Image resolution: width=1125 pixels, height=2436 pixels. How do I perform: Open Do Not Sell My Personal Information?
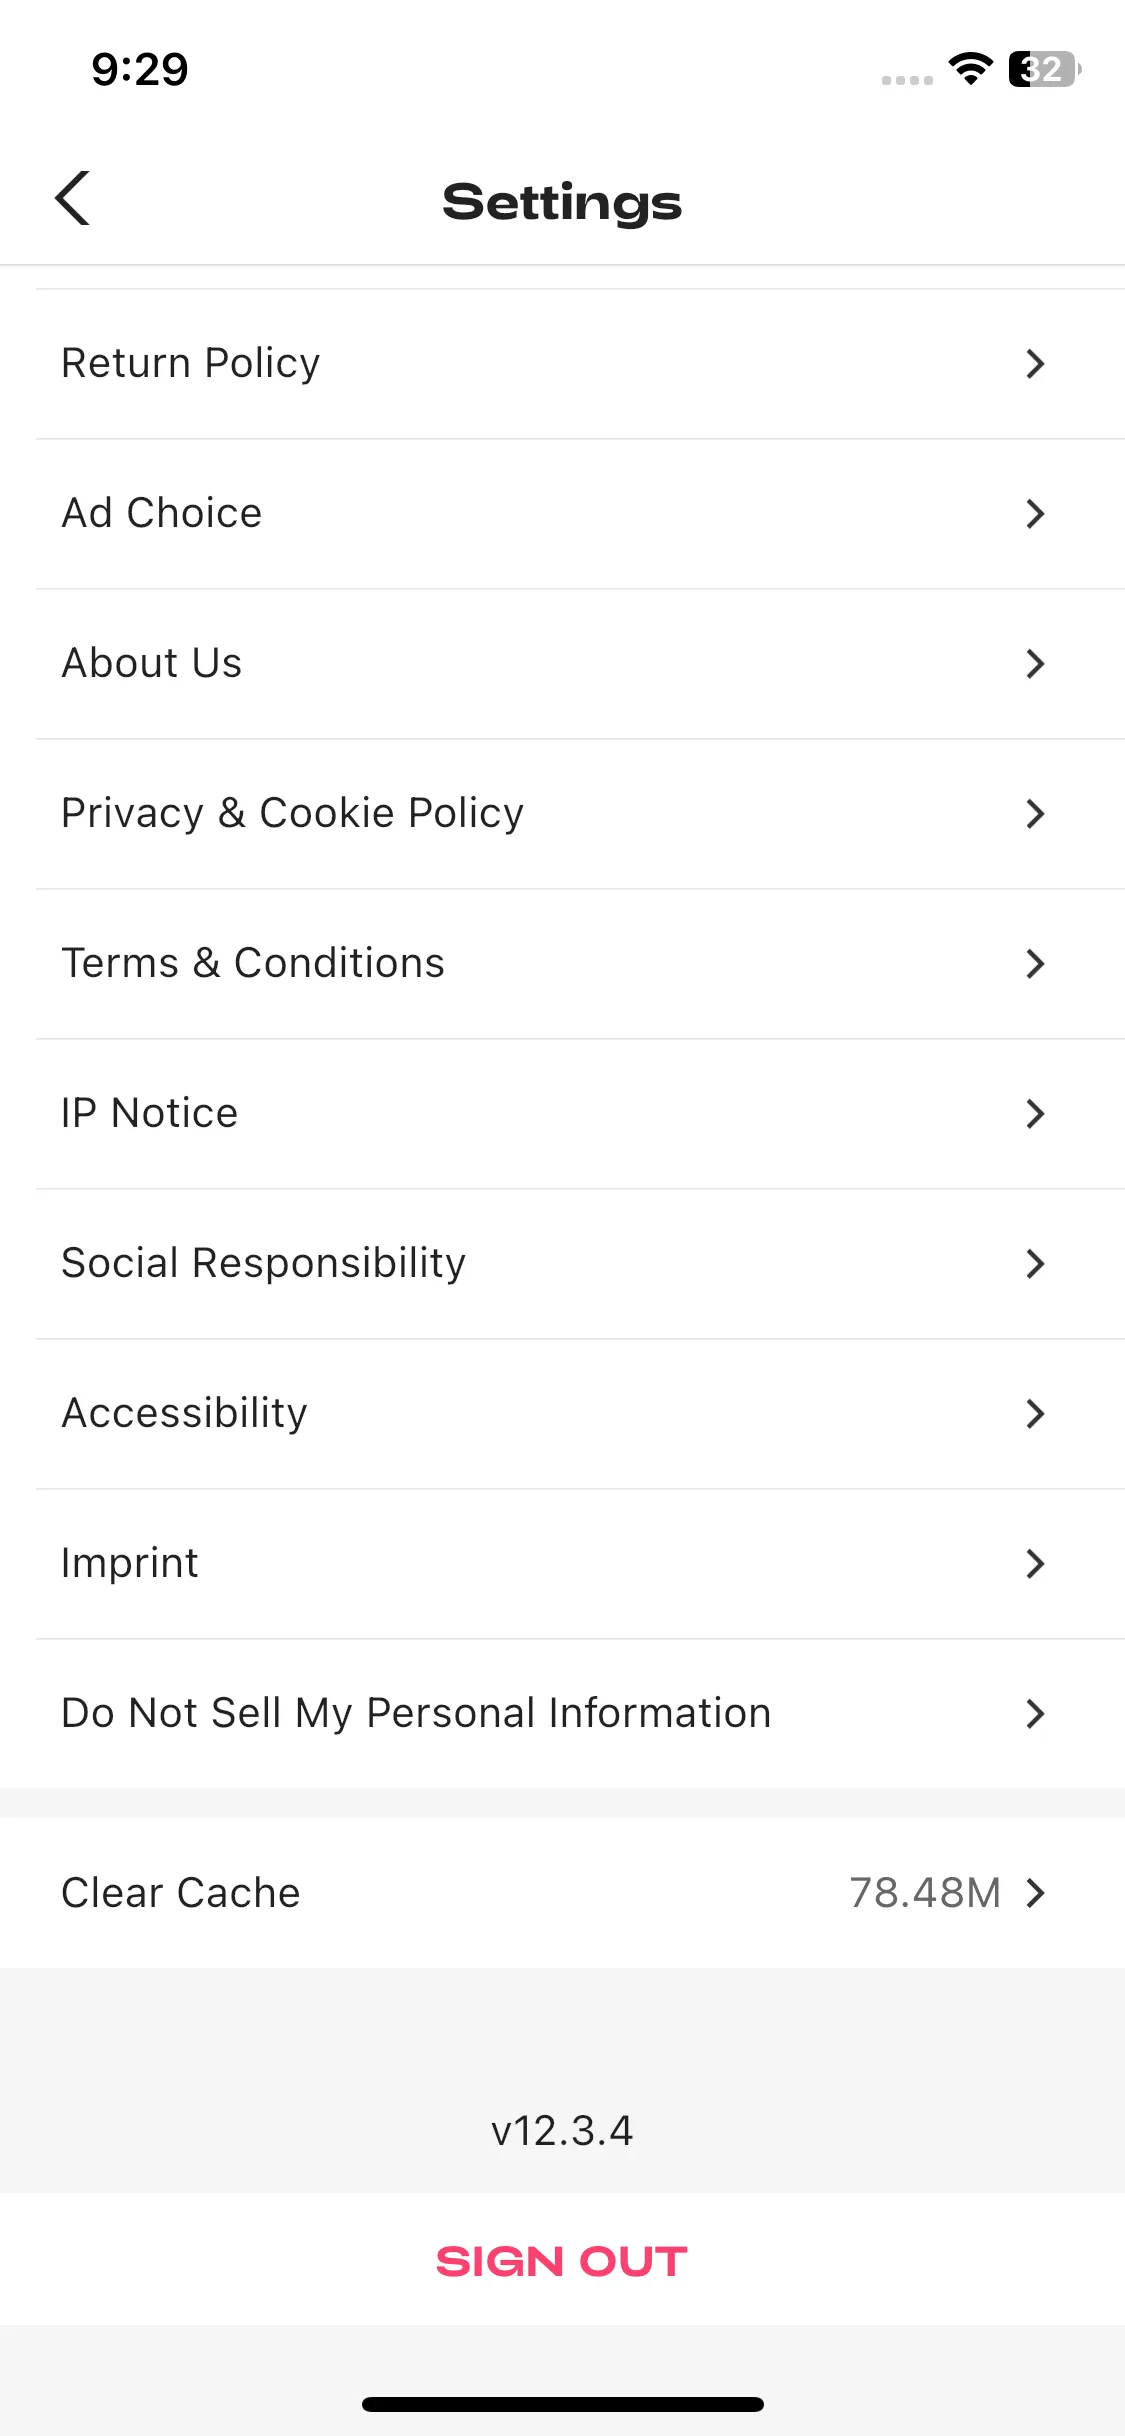pyautogui.click(x=562, y=1714)
